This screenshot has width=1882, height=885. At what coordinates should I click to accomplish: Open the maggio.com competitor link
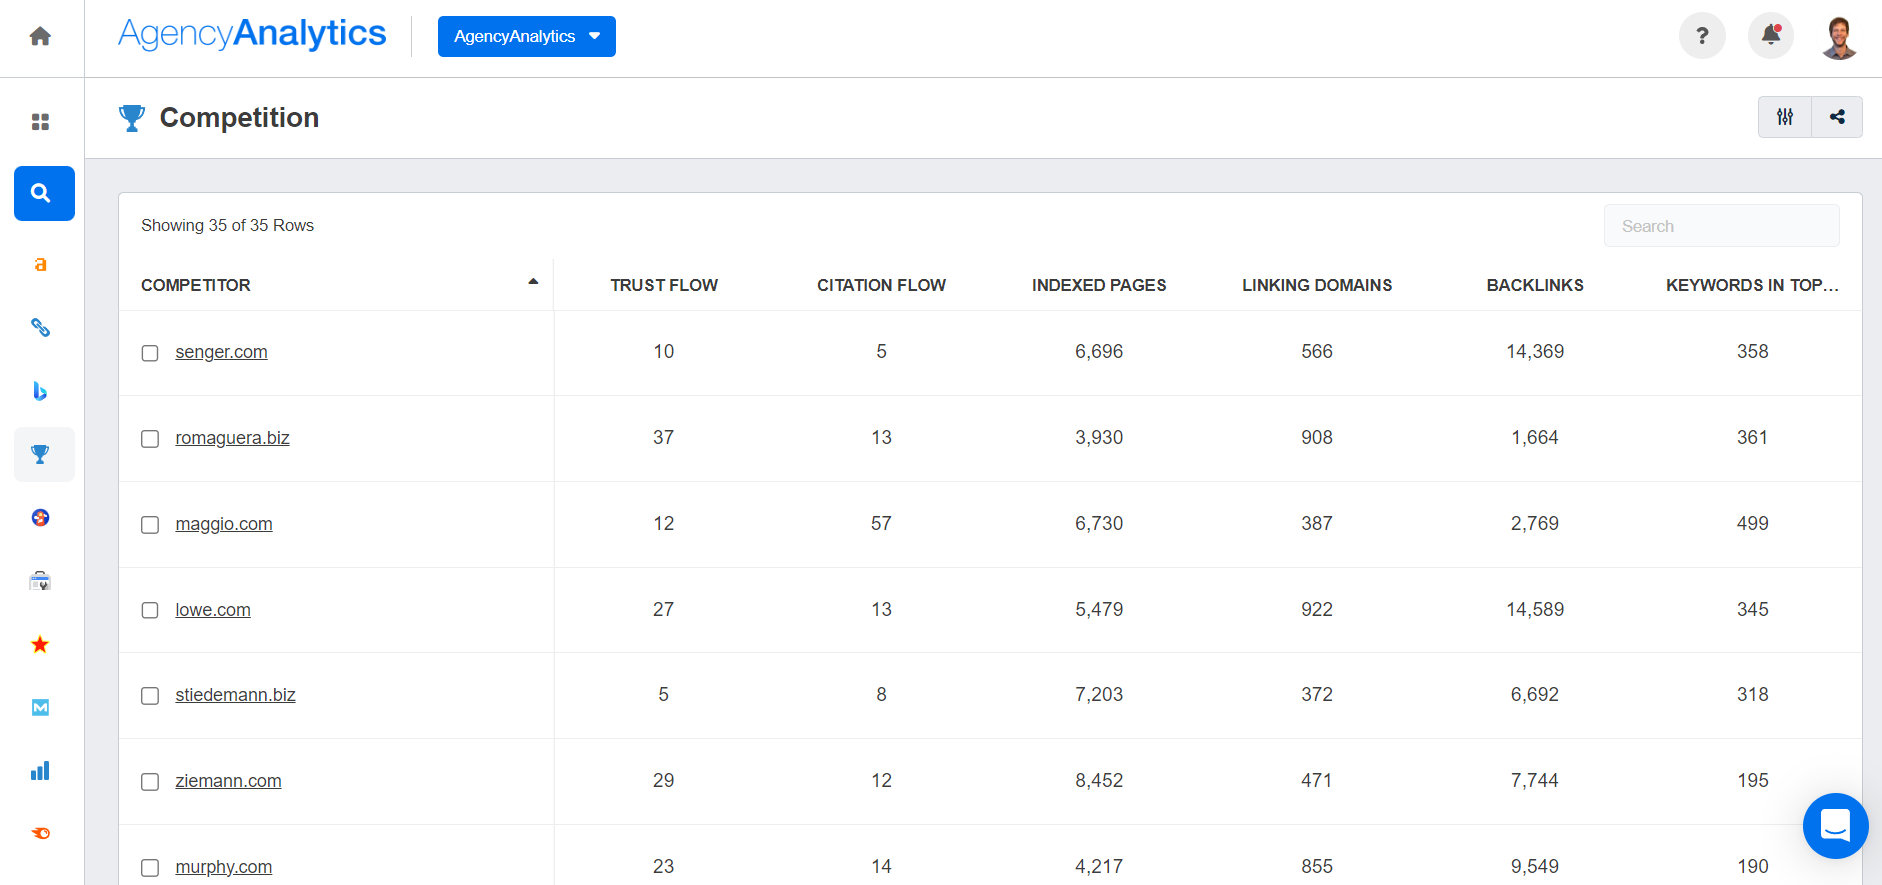coord(224,524)
